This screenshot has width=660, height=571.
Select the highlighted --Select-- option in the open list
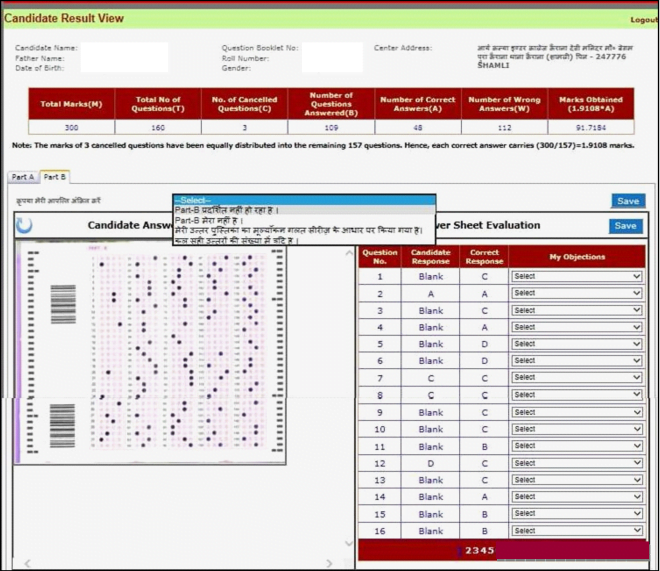click(x=304, y=199)
